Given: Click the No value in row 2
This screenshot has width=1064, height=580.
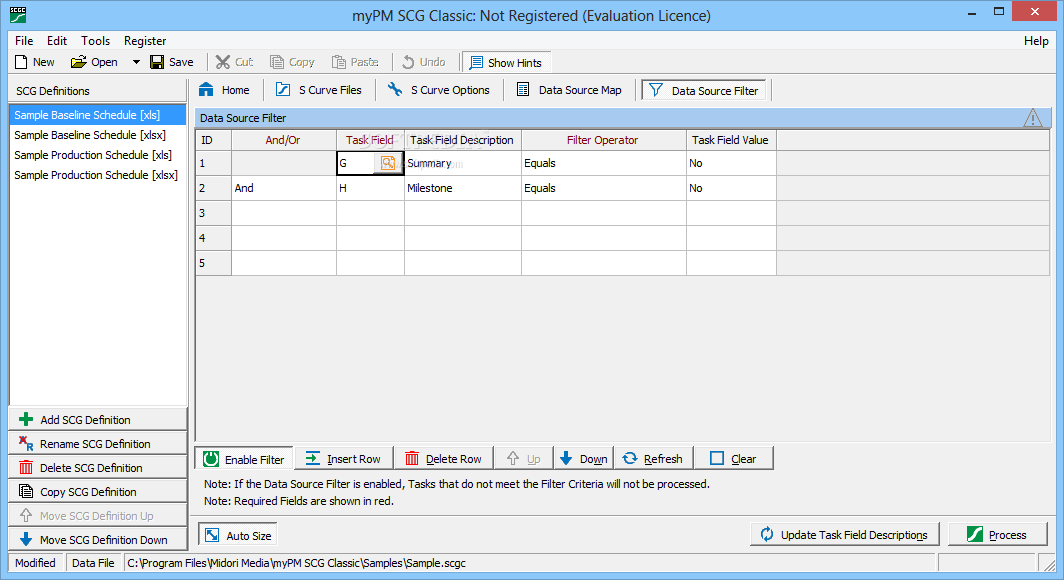Looking at the screenshot, I should [731, 188].
